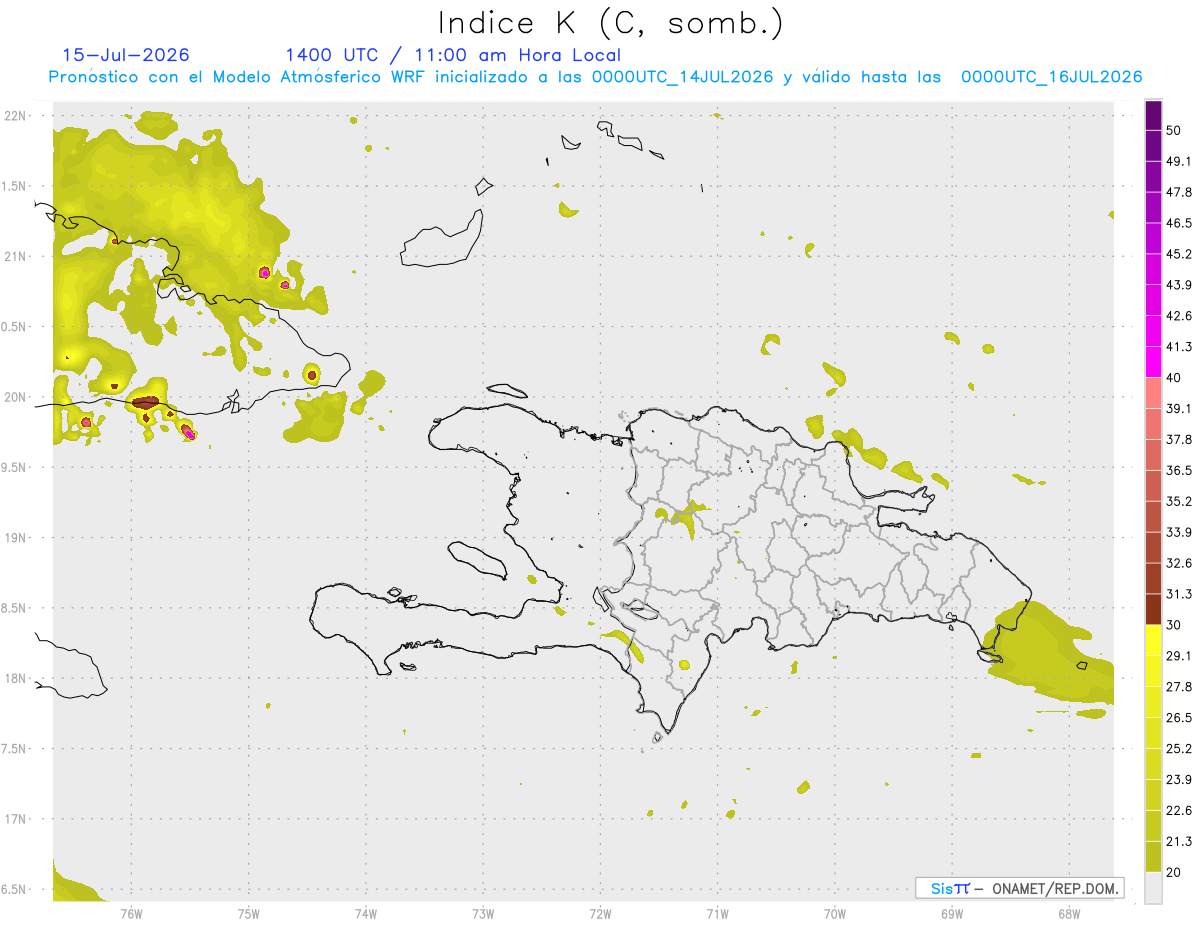Click the colorbar label '36.5'
This screenshot has height=927, width=1200.
(x=1179, y=470)
